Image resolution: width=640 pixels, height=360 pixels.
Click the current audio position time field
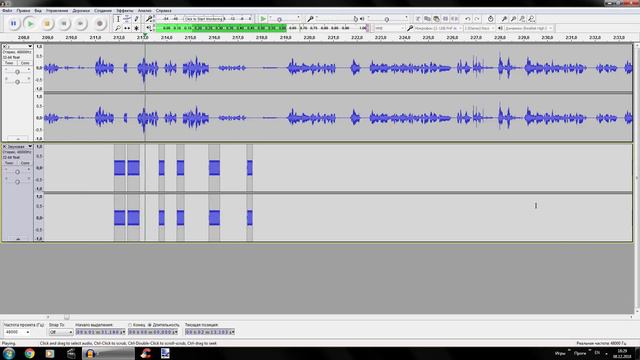[x=210, y=332]
